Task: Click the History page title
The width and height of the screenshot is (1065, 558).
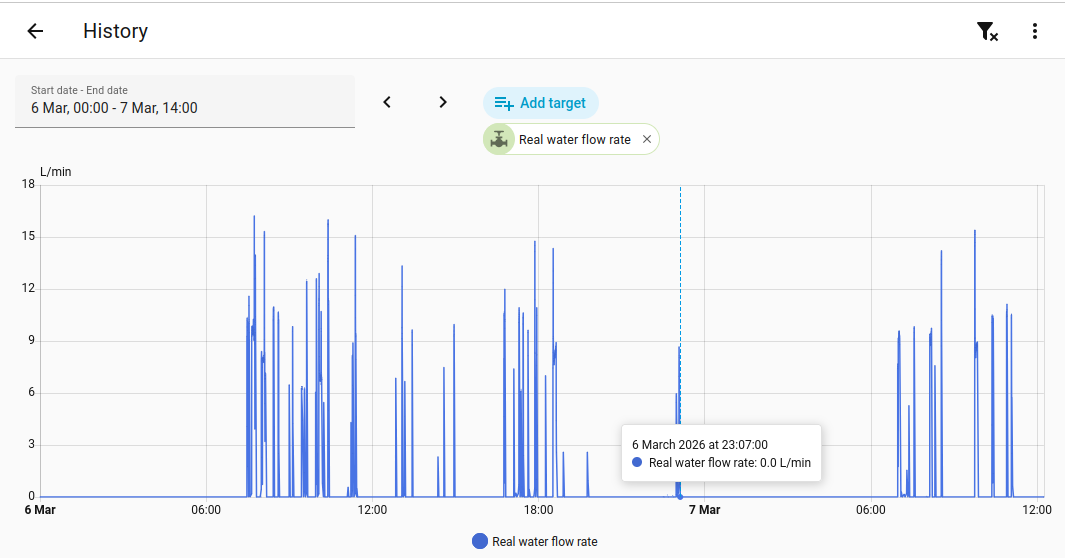Action: point(115,31)
